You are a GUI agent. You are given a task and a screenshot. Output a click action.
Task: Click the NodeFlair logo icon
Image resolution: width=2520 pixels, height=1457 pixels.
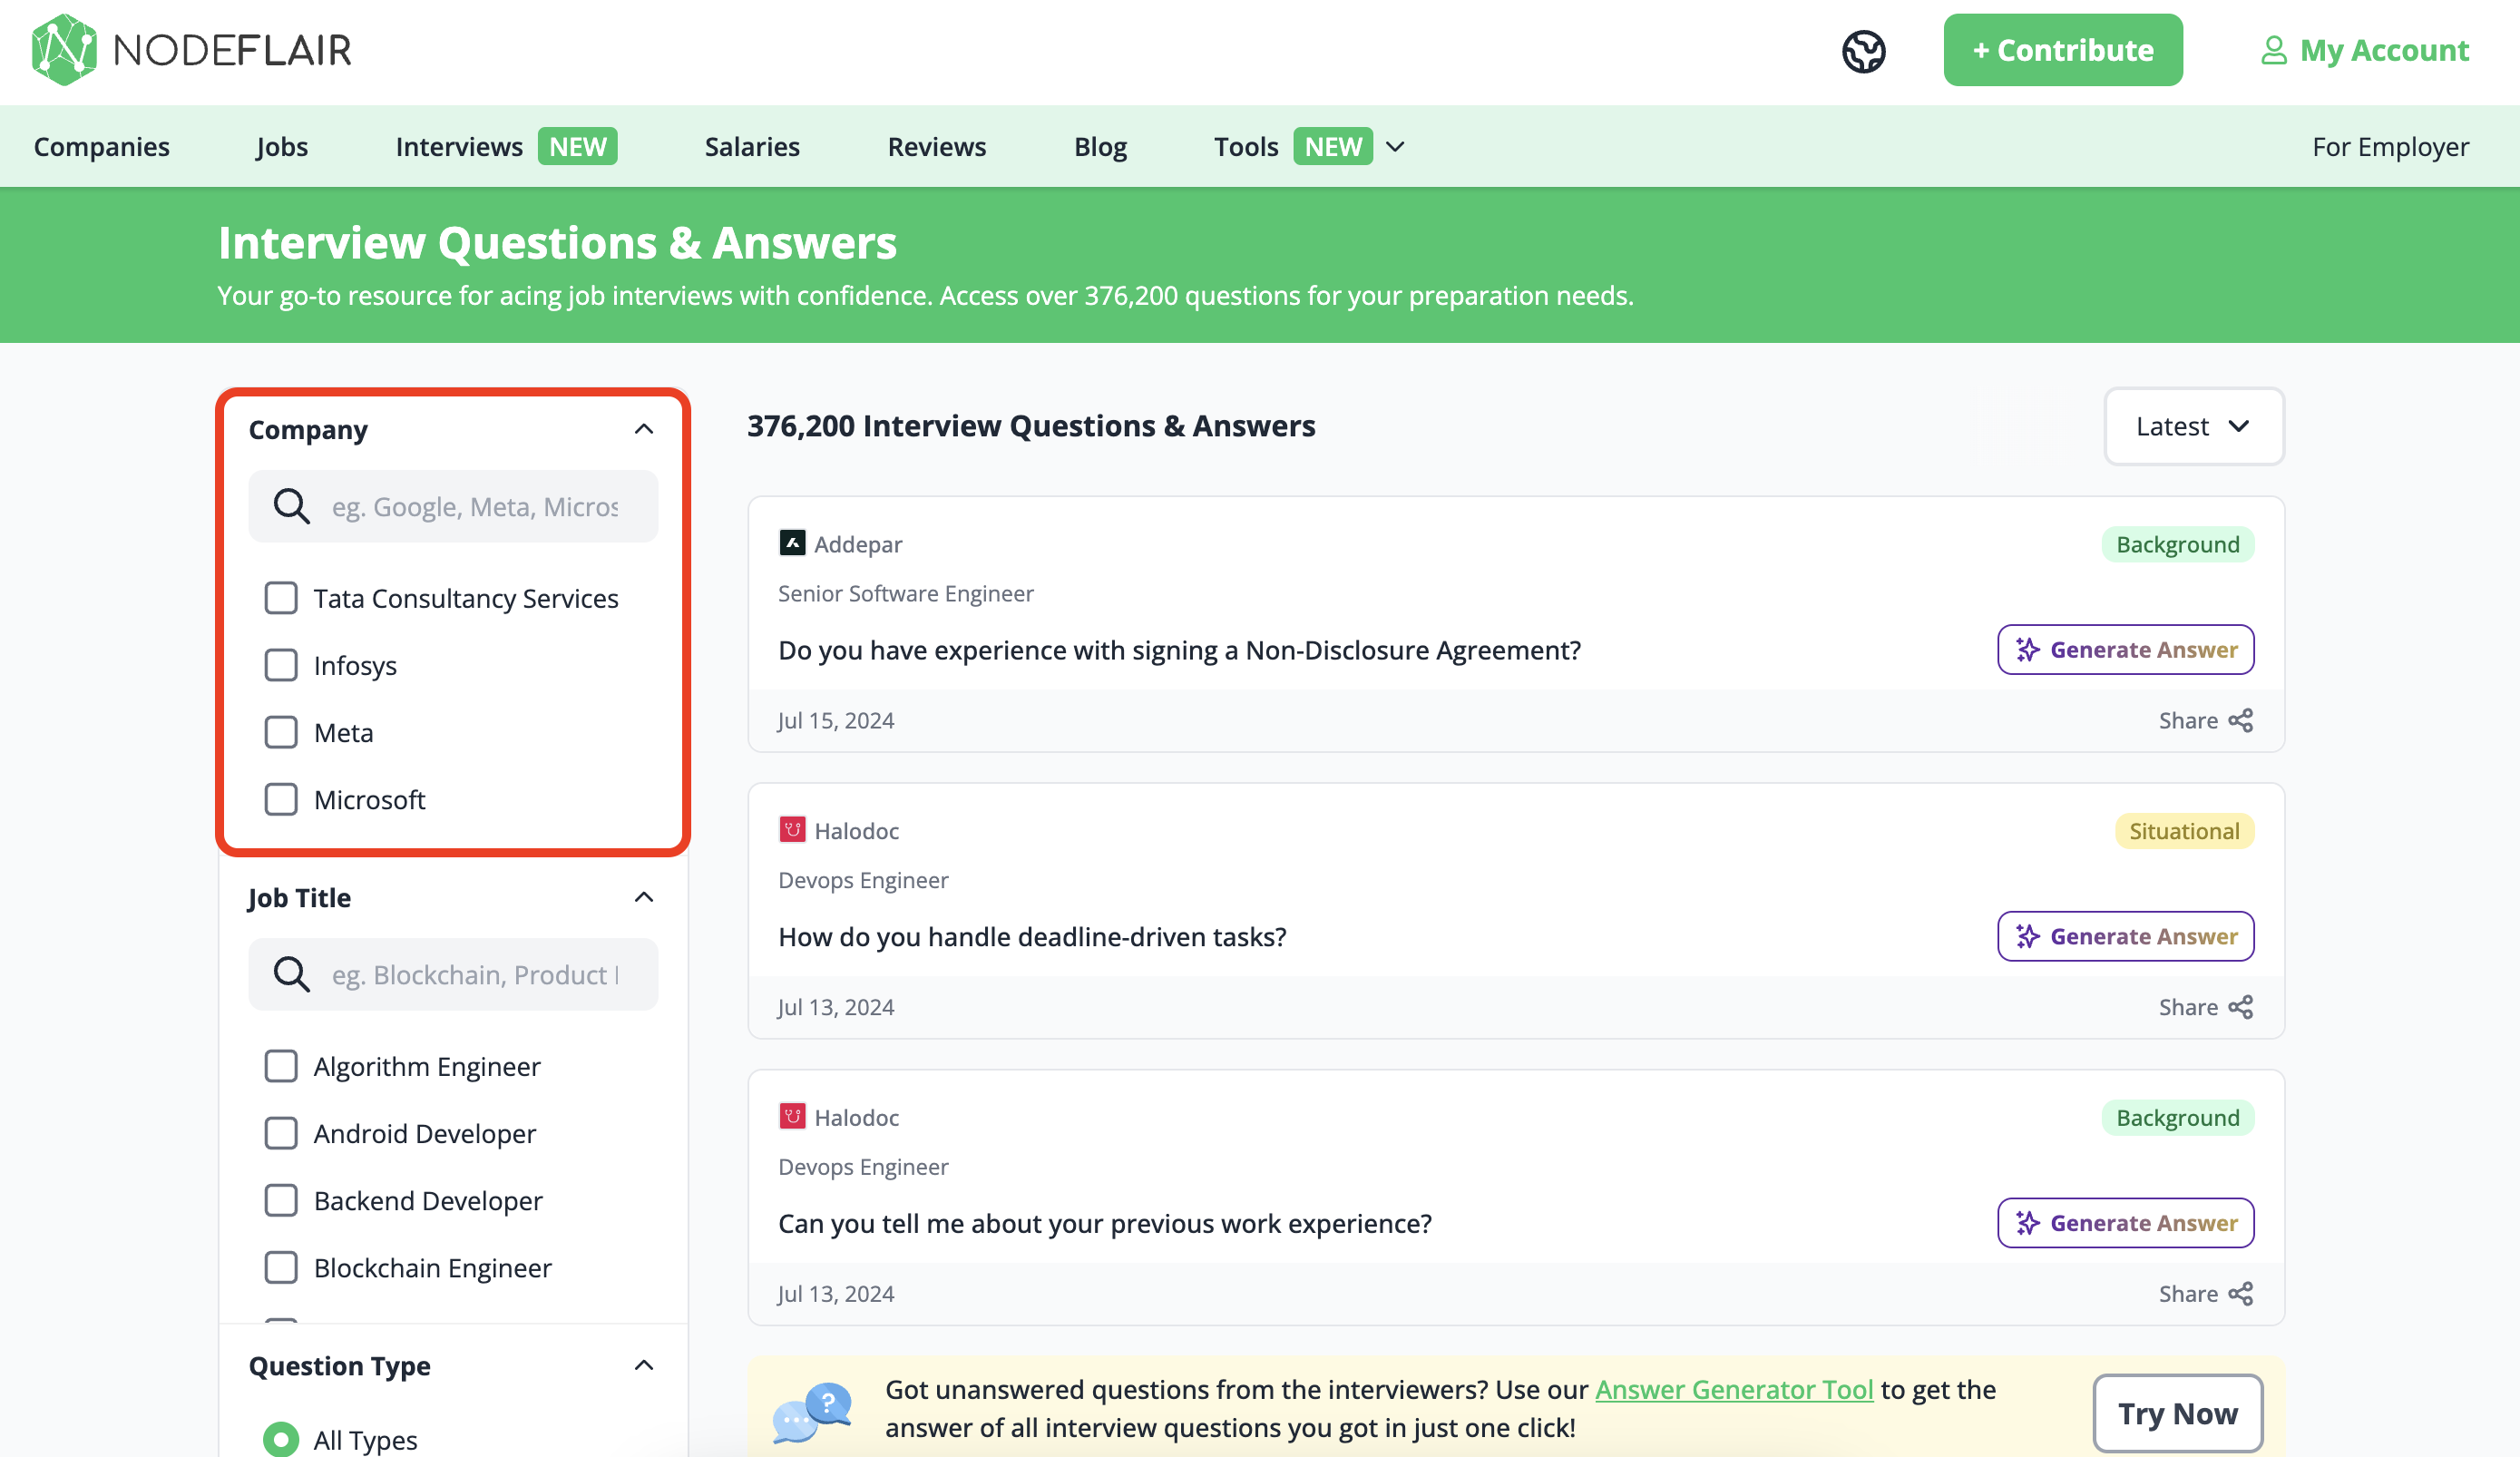(64, 50)
